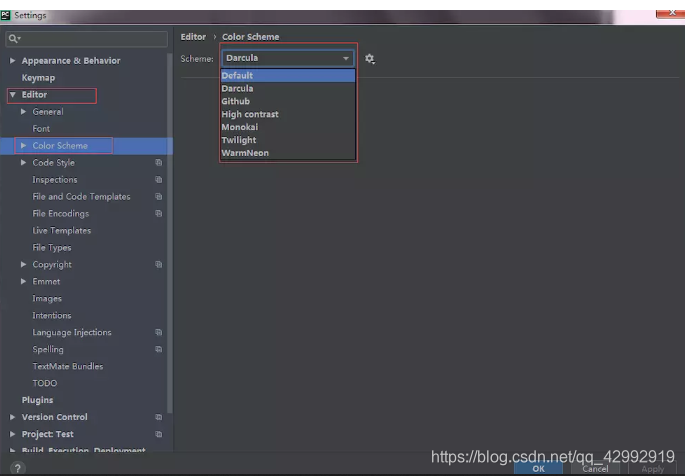Click project-level icon beside Inspections
This screenshot has height=476, width=685.
(x=159, y=179)
